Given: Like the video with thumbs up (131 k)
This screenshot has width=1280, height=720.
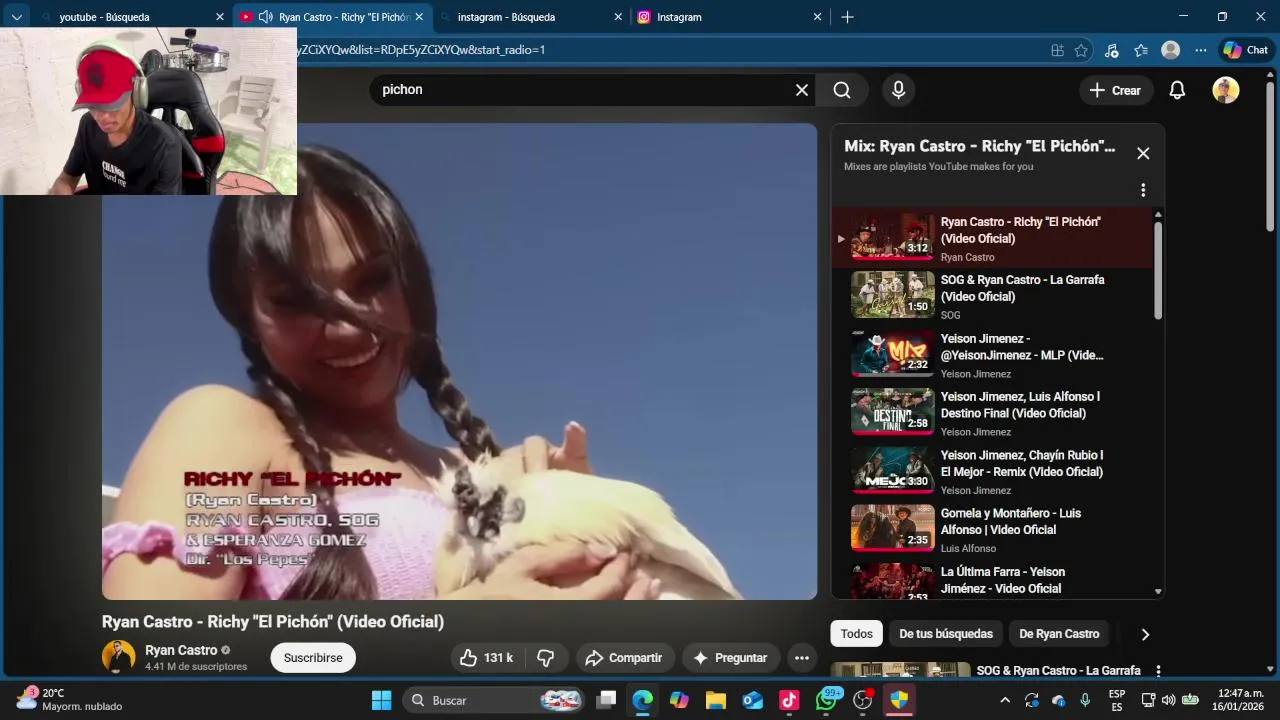Looking at the screenshot, I should (486, 658).
